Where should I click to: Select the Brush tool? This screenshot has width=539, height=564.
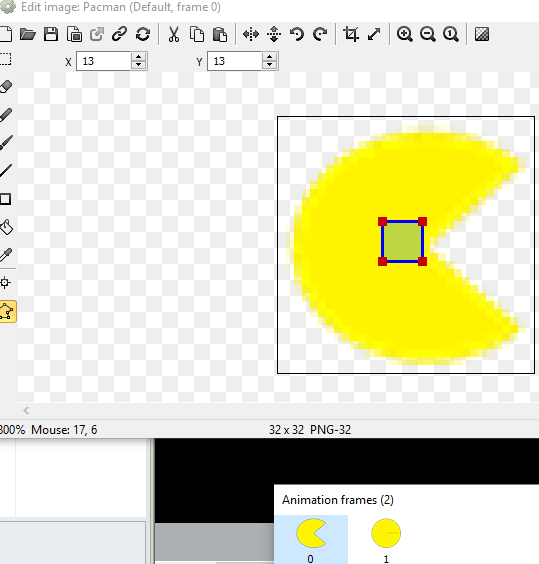pos(6,143)
